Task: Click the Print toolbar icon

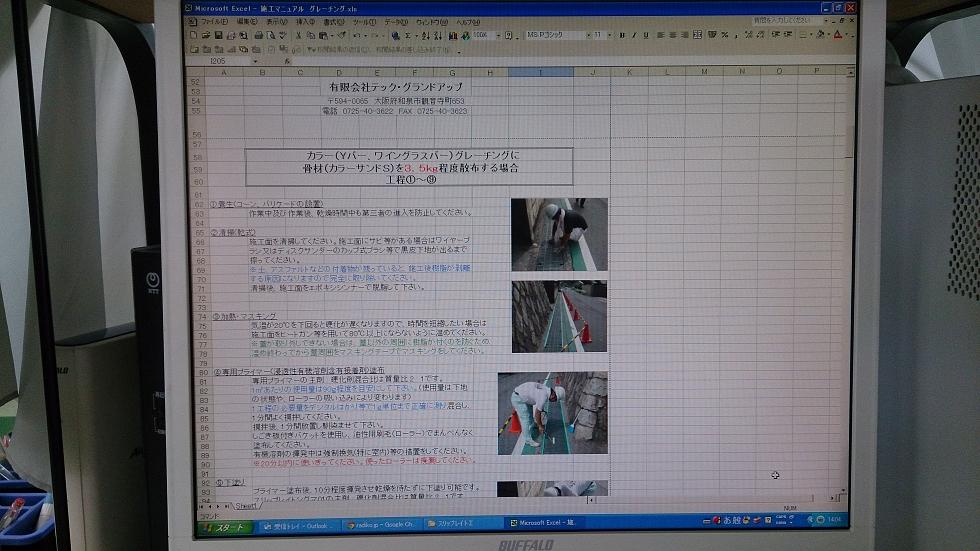Action: (259, 35)
